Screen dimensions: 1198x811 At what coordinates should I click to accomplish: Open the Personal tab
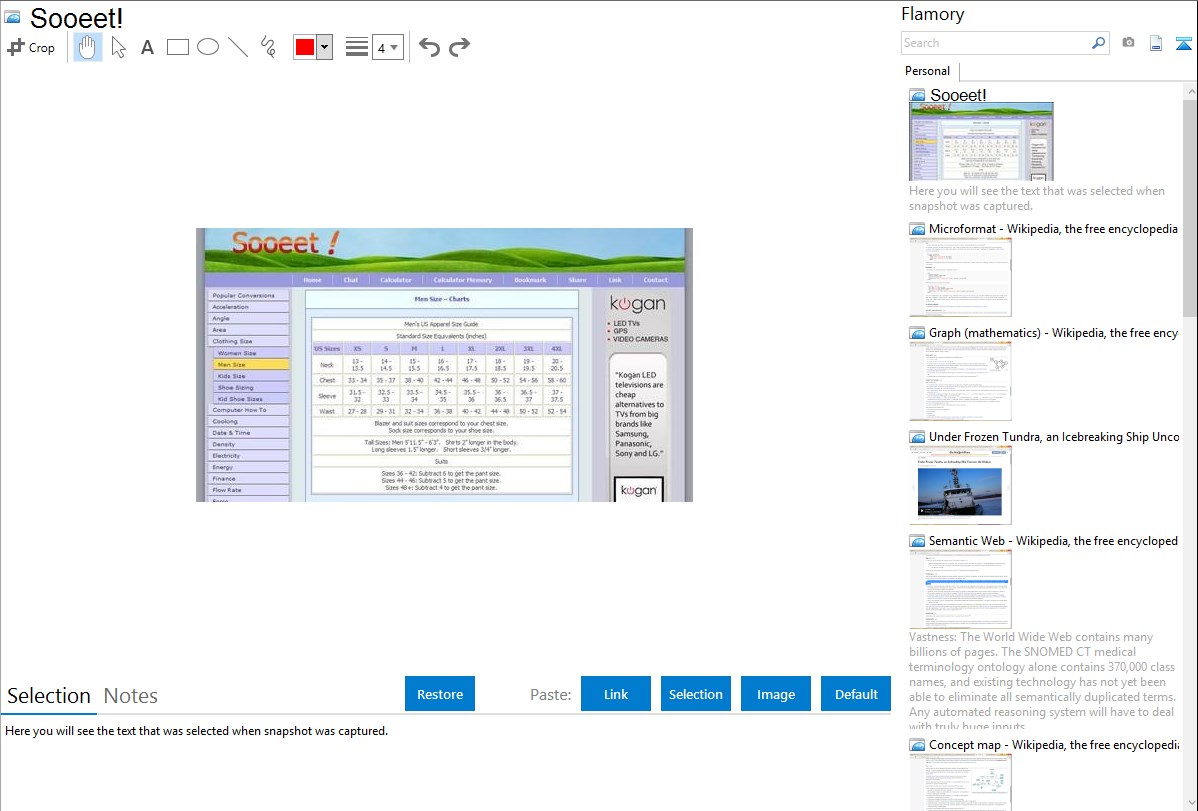pyautogui.click(x=928, y=71)
